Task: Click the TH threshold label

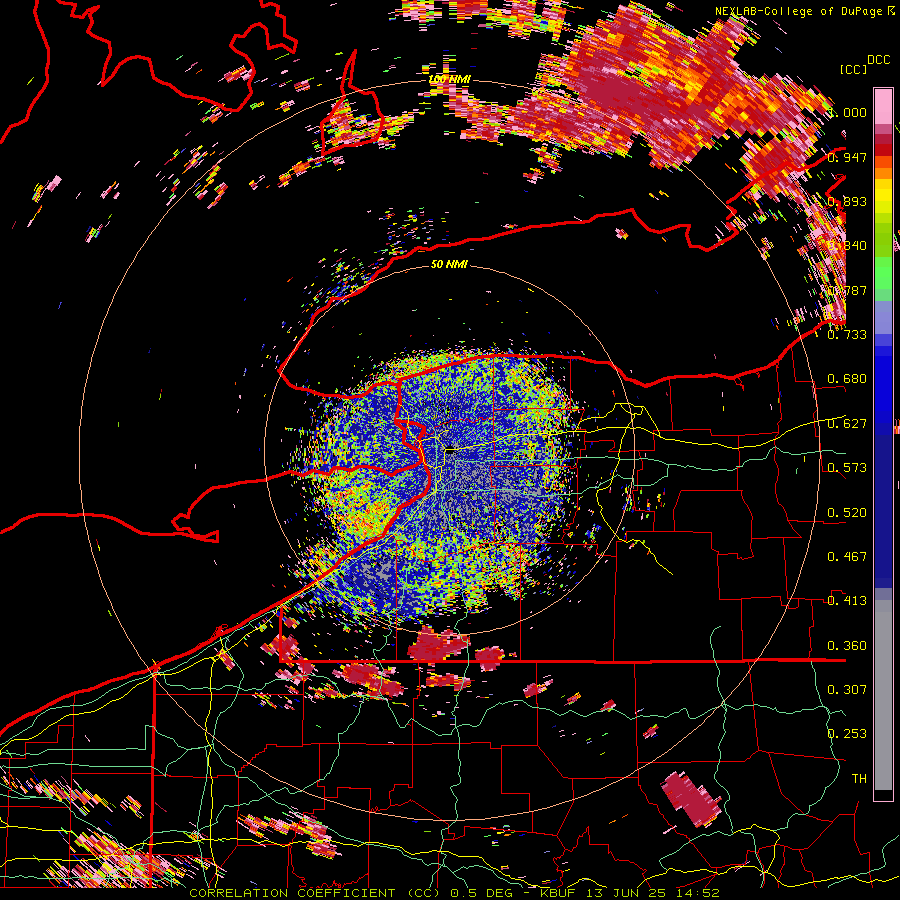Action: [x=859, y=779]
